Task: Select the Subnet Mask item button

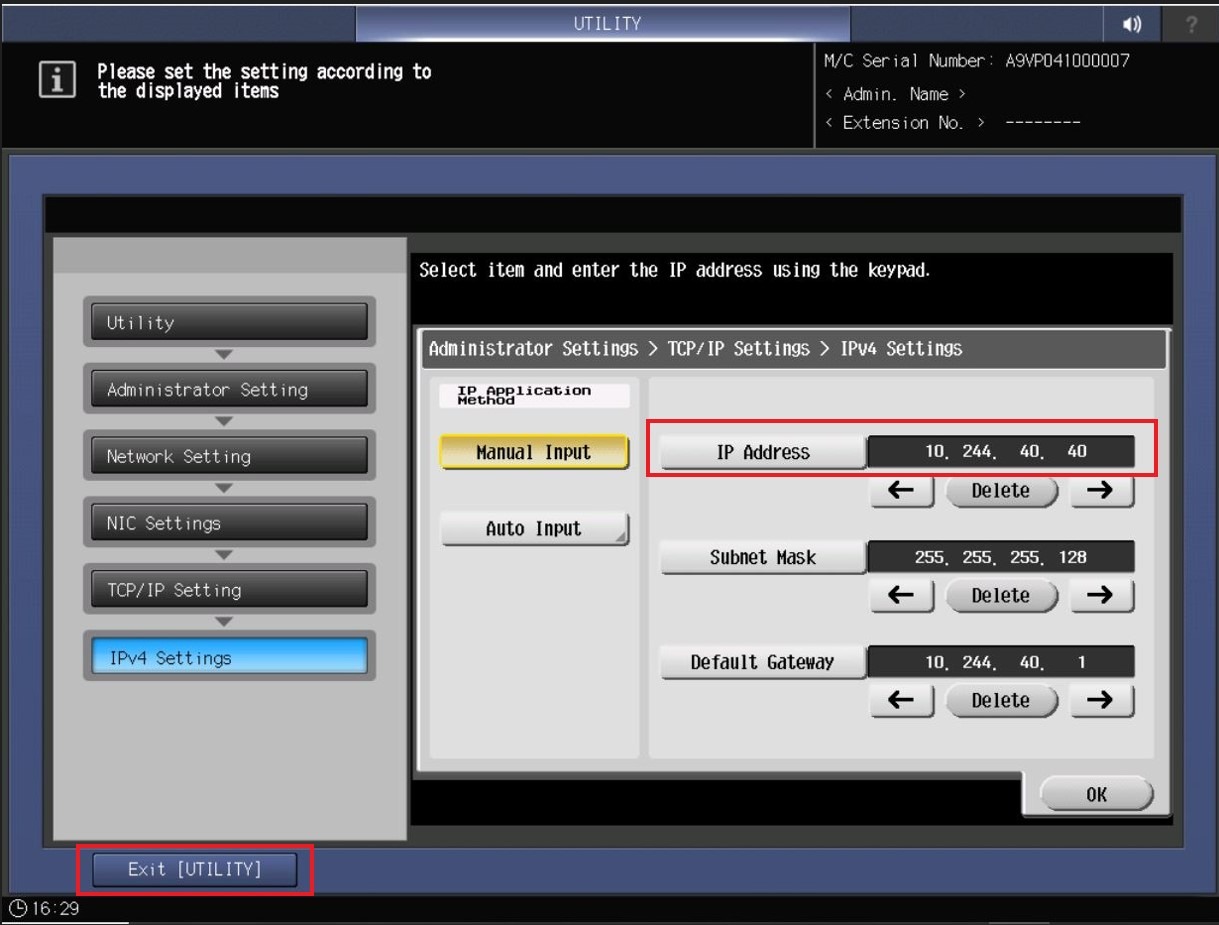Action: (x=762, y=557)
